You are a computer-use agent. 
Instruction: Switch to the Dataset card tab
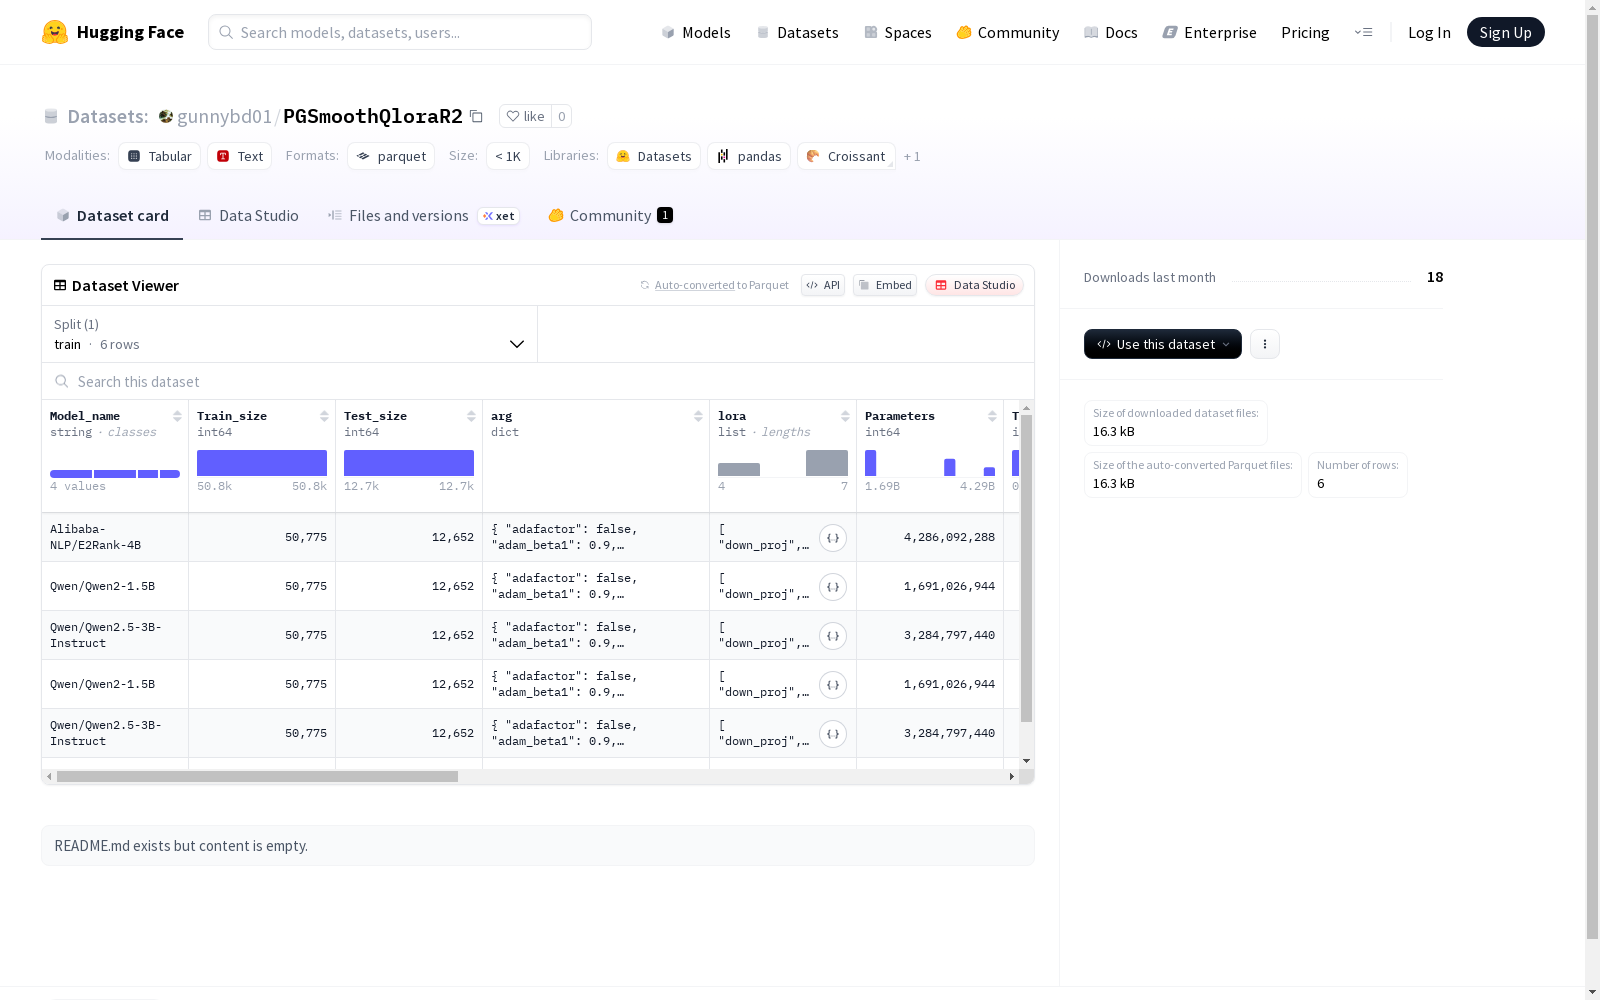tap(112, 216)
